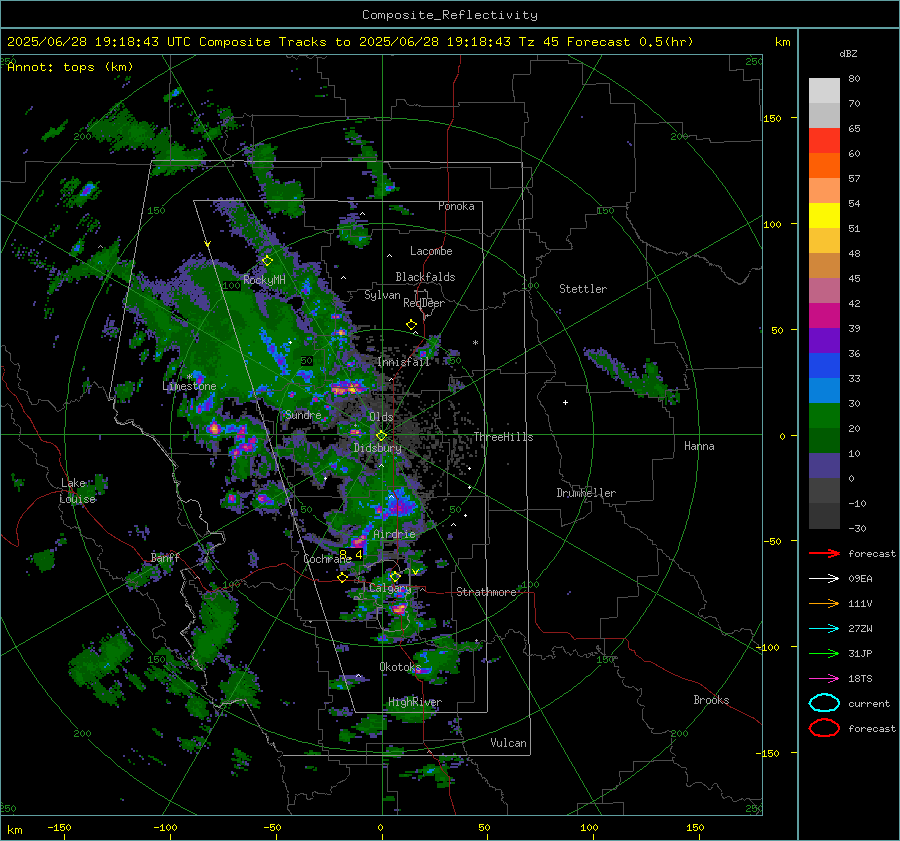Click the Didsbury city label
The height and width of the screenshot is (841, 900).
click(x=378, y=448)
